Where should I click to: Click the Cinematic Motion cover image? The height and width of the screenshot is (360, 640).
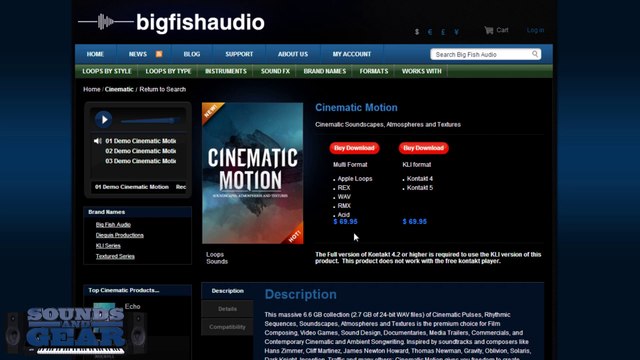[x=253, y=173]
